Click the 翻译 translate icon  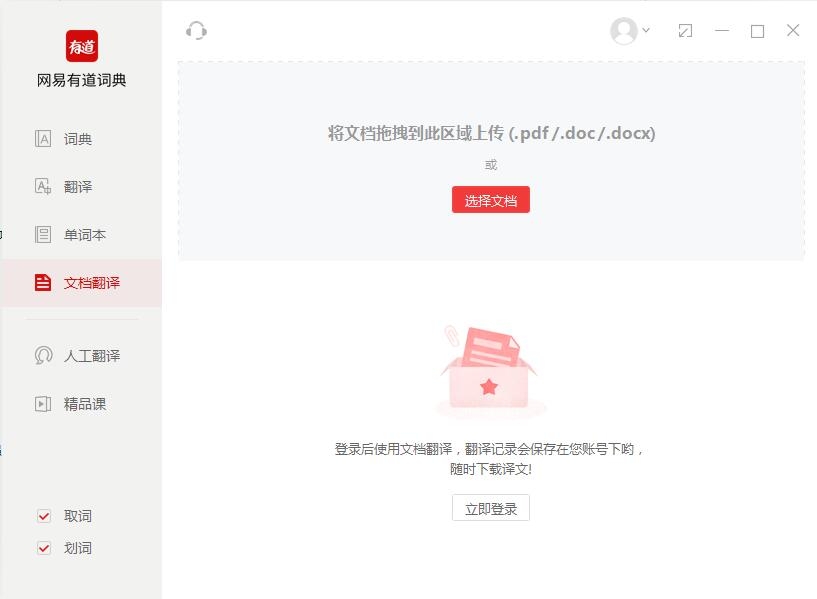[43, 186]
